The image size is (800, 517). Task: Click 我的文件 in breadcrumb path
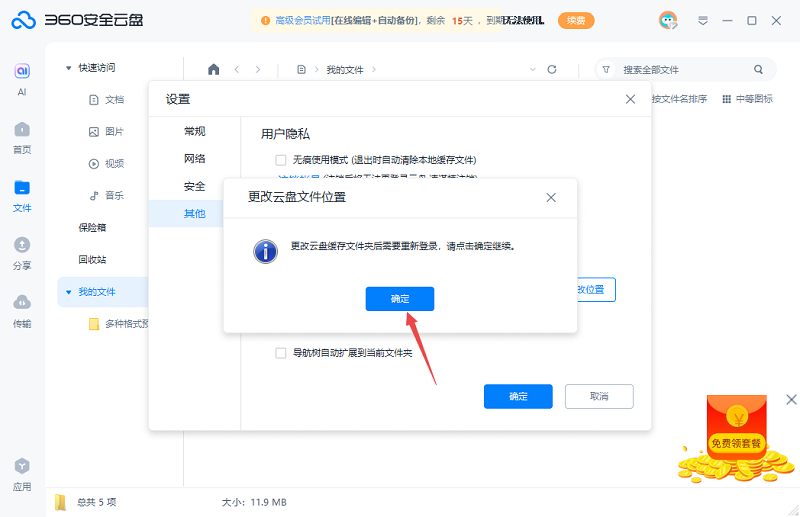coord(345,69)
